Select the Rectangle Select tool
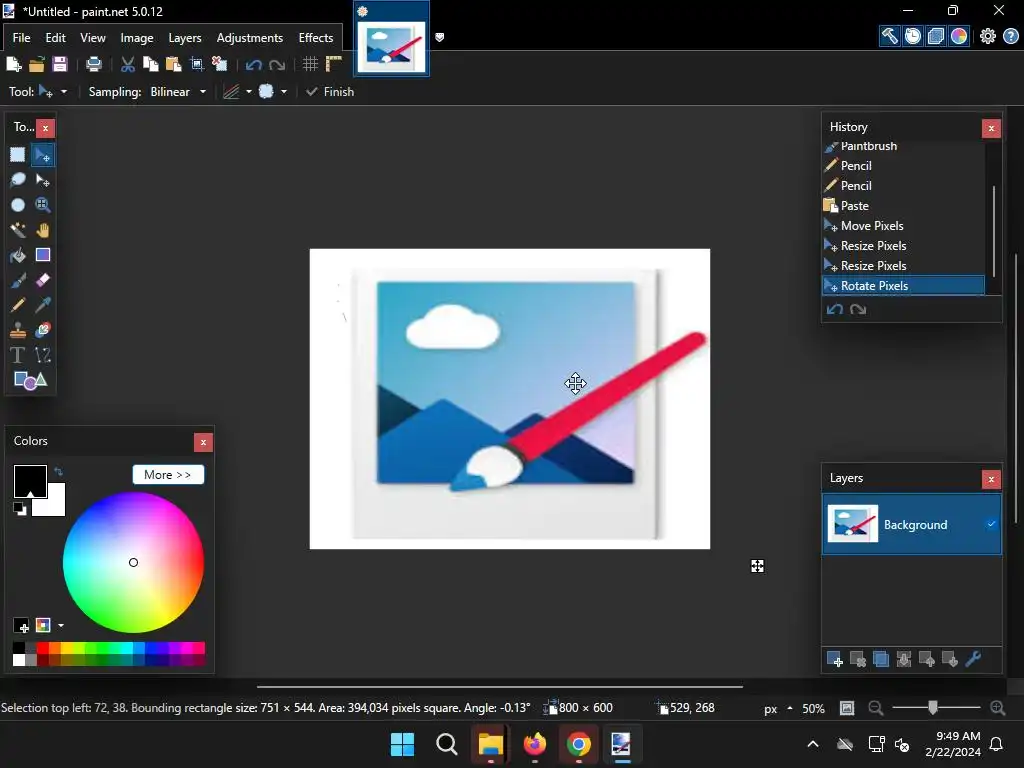Screen dimensions: 1024x768 18,155
